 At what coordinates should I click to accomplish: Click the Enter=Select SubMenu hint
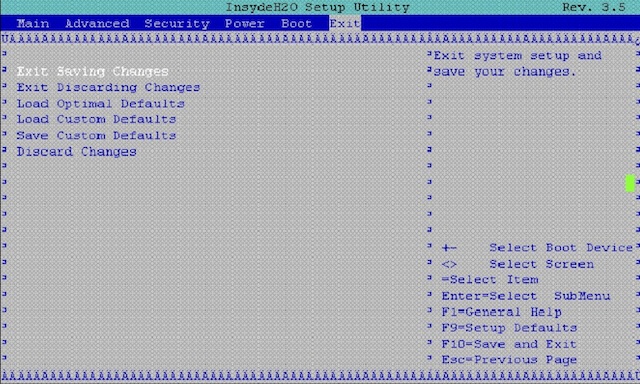point(526,296)
